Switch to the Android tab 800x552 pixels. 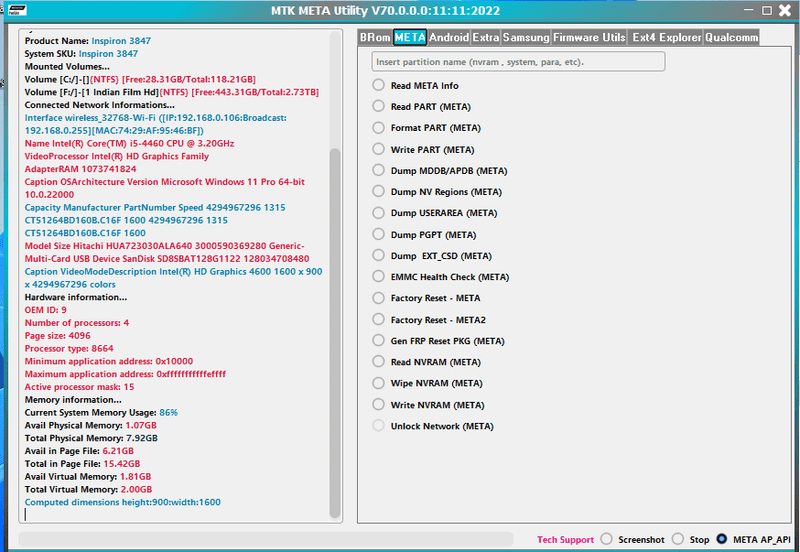coord(448,37)
